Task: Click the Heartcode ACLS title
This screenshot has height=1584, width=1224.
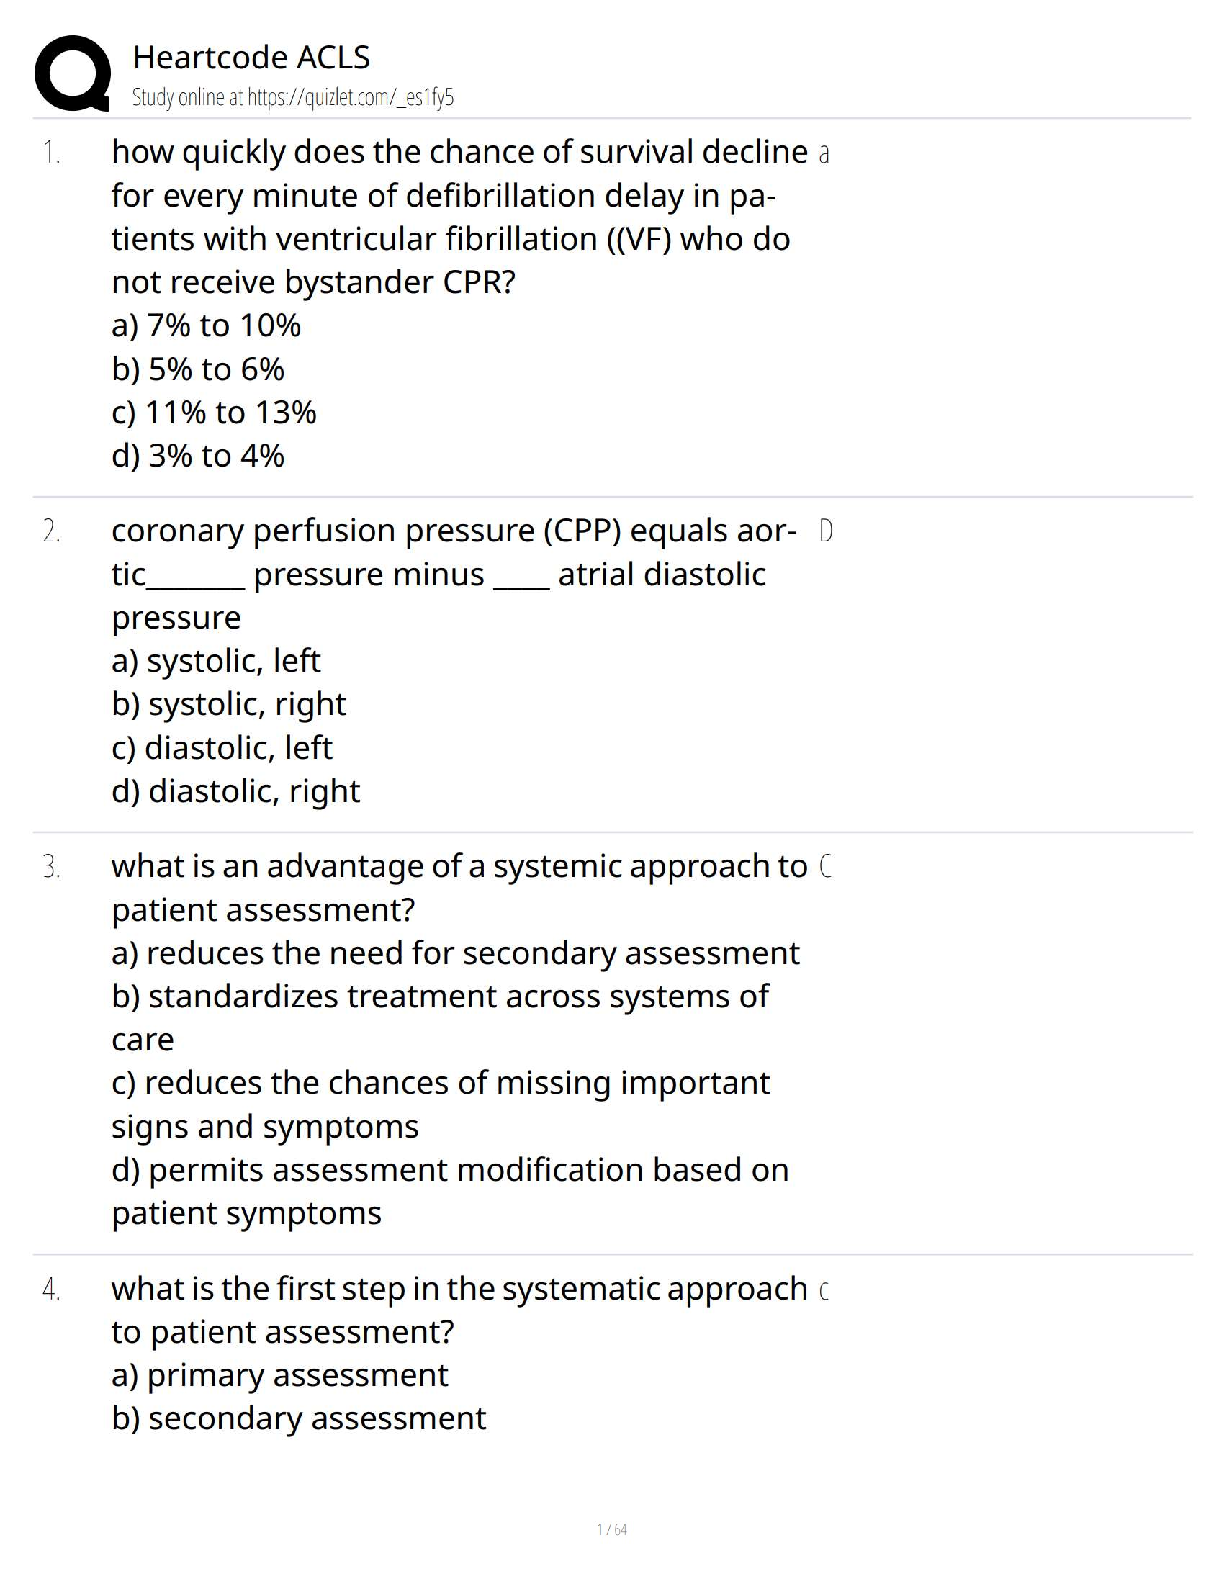Action: 251,57
